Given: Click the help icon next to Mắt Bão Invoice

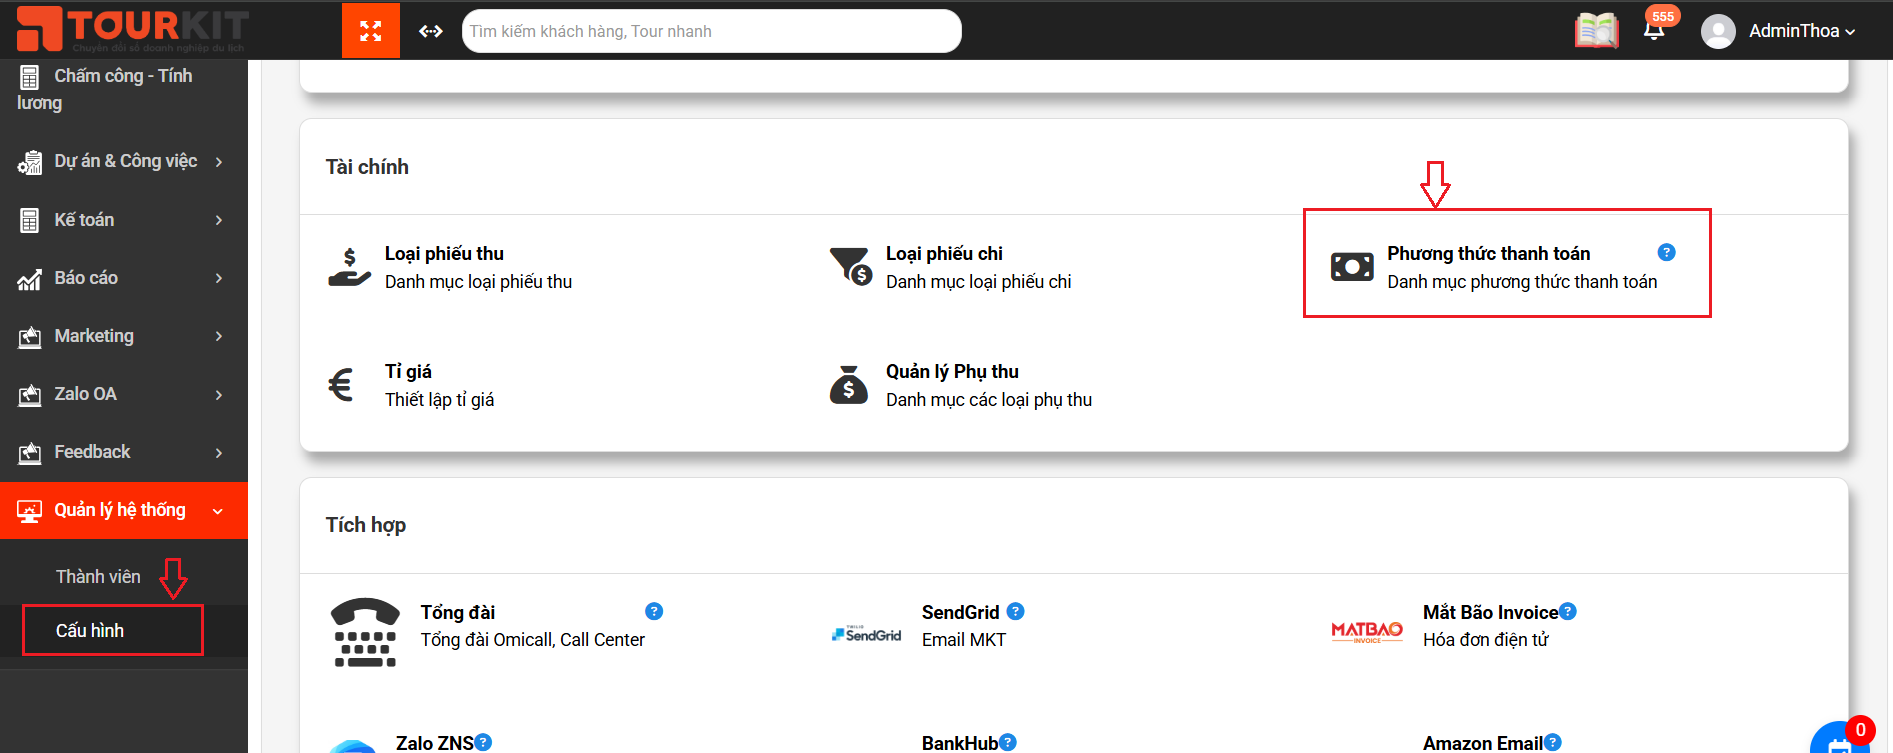Looking at the screenshot, I should [1568, 611].
